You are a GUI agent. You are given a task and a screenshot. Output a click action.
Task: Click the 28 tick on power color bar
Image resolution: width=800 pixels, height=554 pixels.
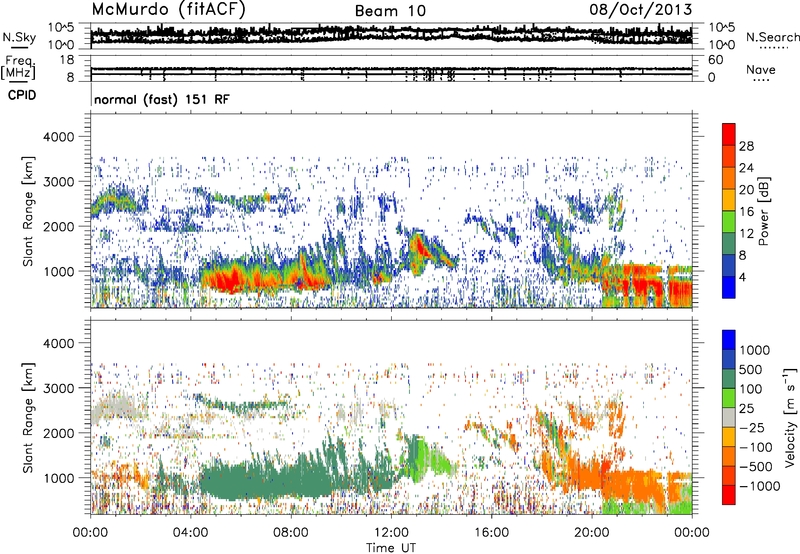746,146
